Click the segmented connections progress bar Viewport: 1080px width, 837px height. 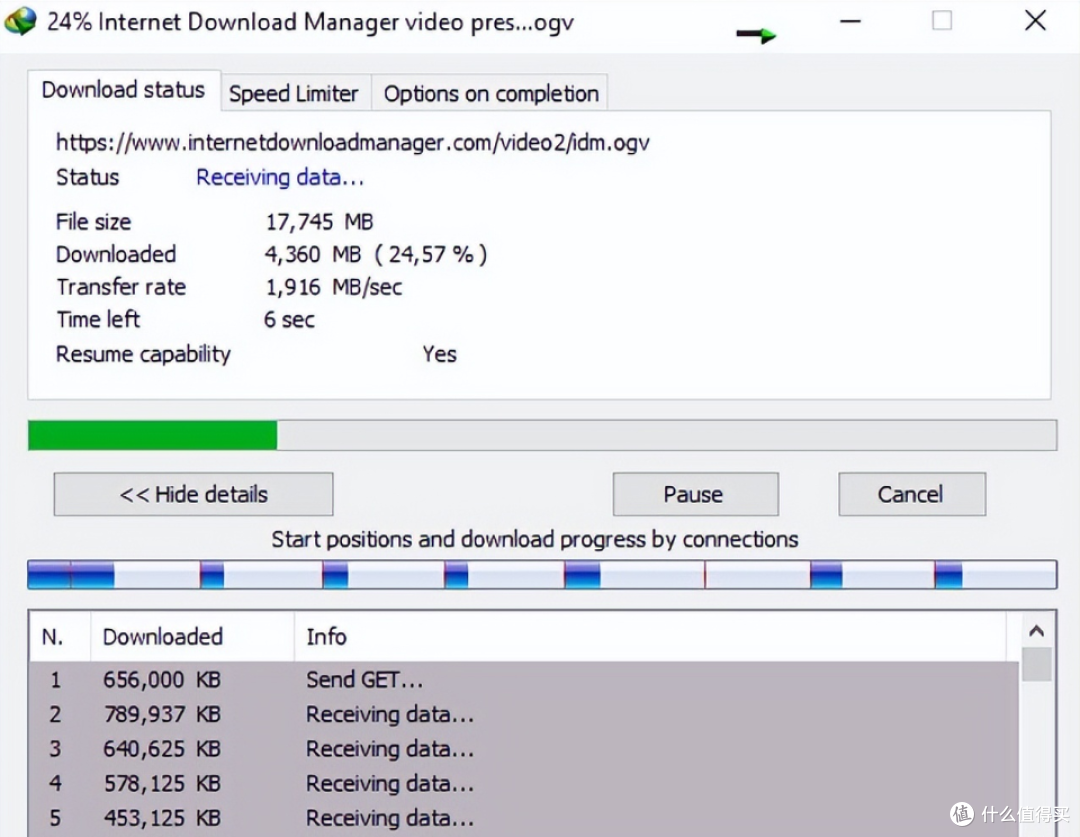coord(541,575)
